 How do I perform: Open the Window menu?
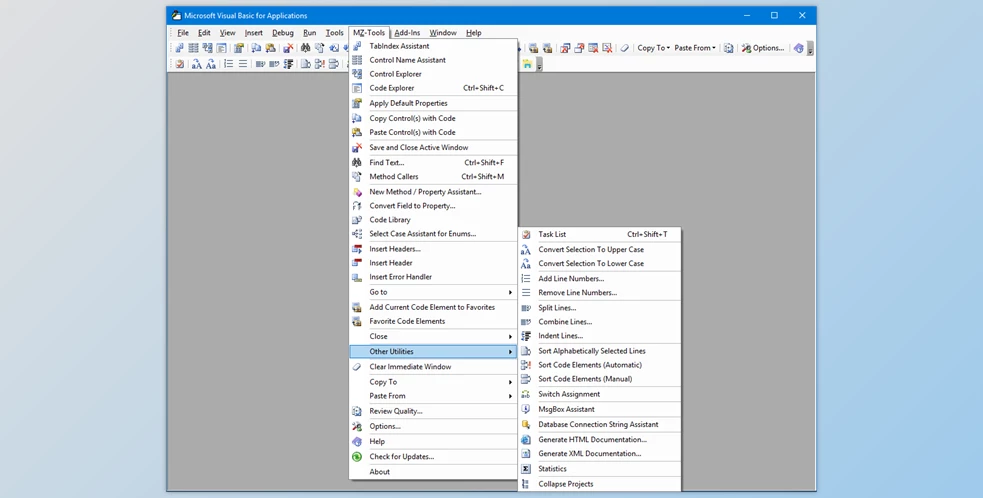[443, 33]
